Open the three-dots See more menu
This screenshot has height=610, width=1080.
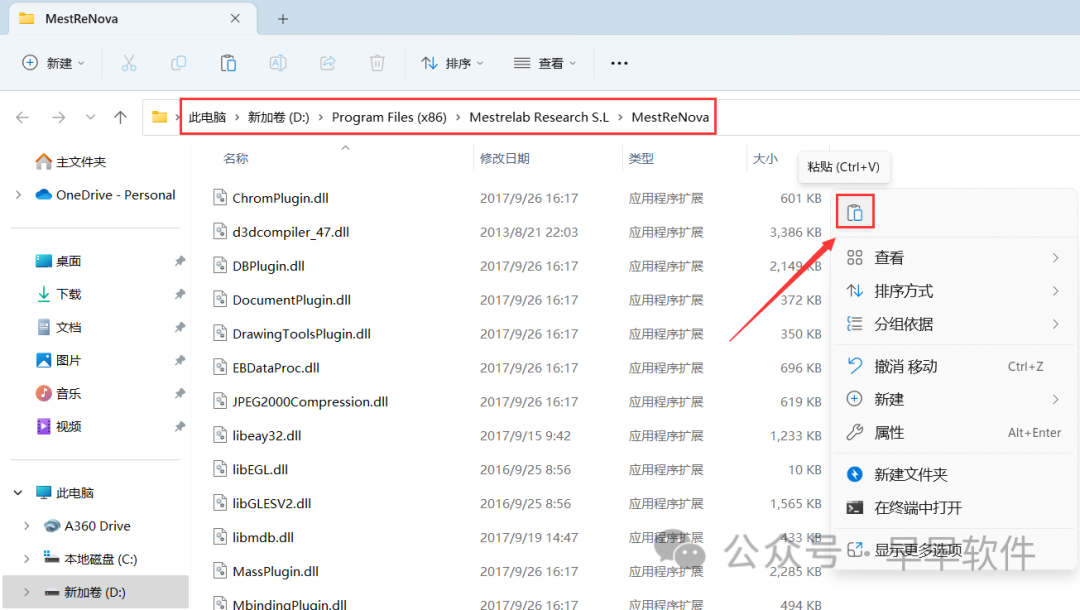pyautogui.click(x=619, y=63)
